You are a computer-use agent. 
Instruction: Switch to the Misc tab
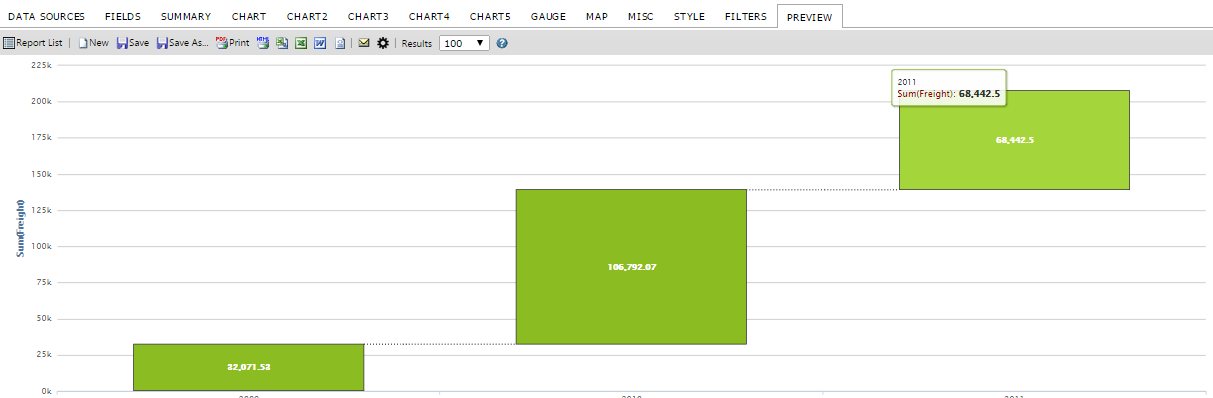coord(641,17)
